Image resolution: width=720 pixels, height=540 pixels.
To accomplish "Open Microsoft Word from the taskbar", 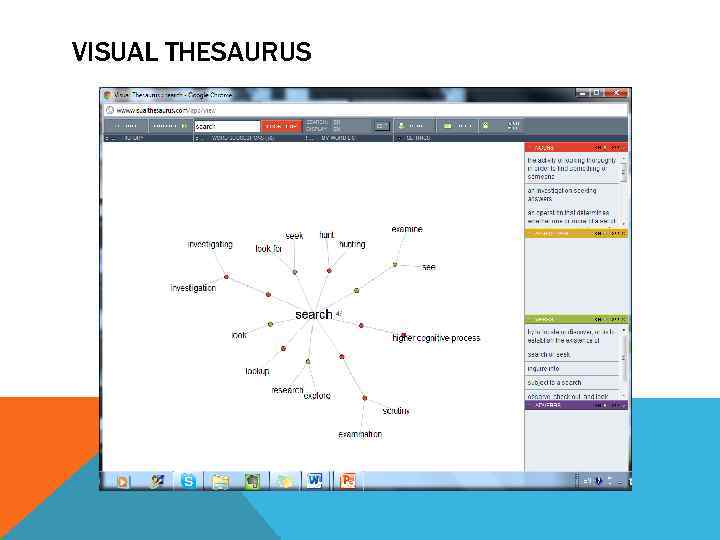I will [x=315, y=481].
